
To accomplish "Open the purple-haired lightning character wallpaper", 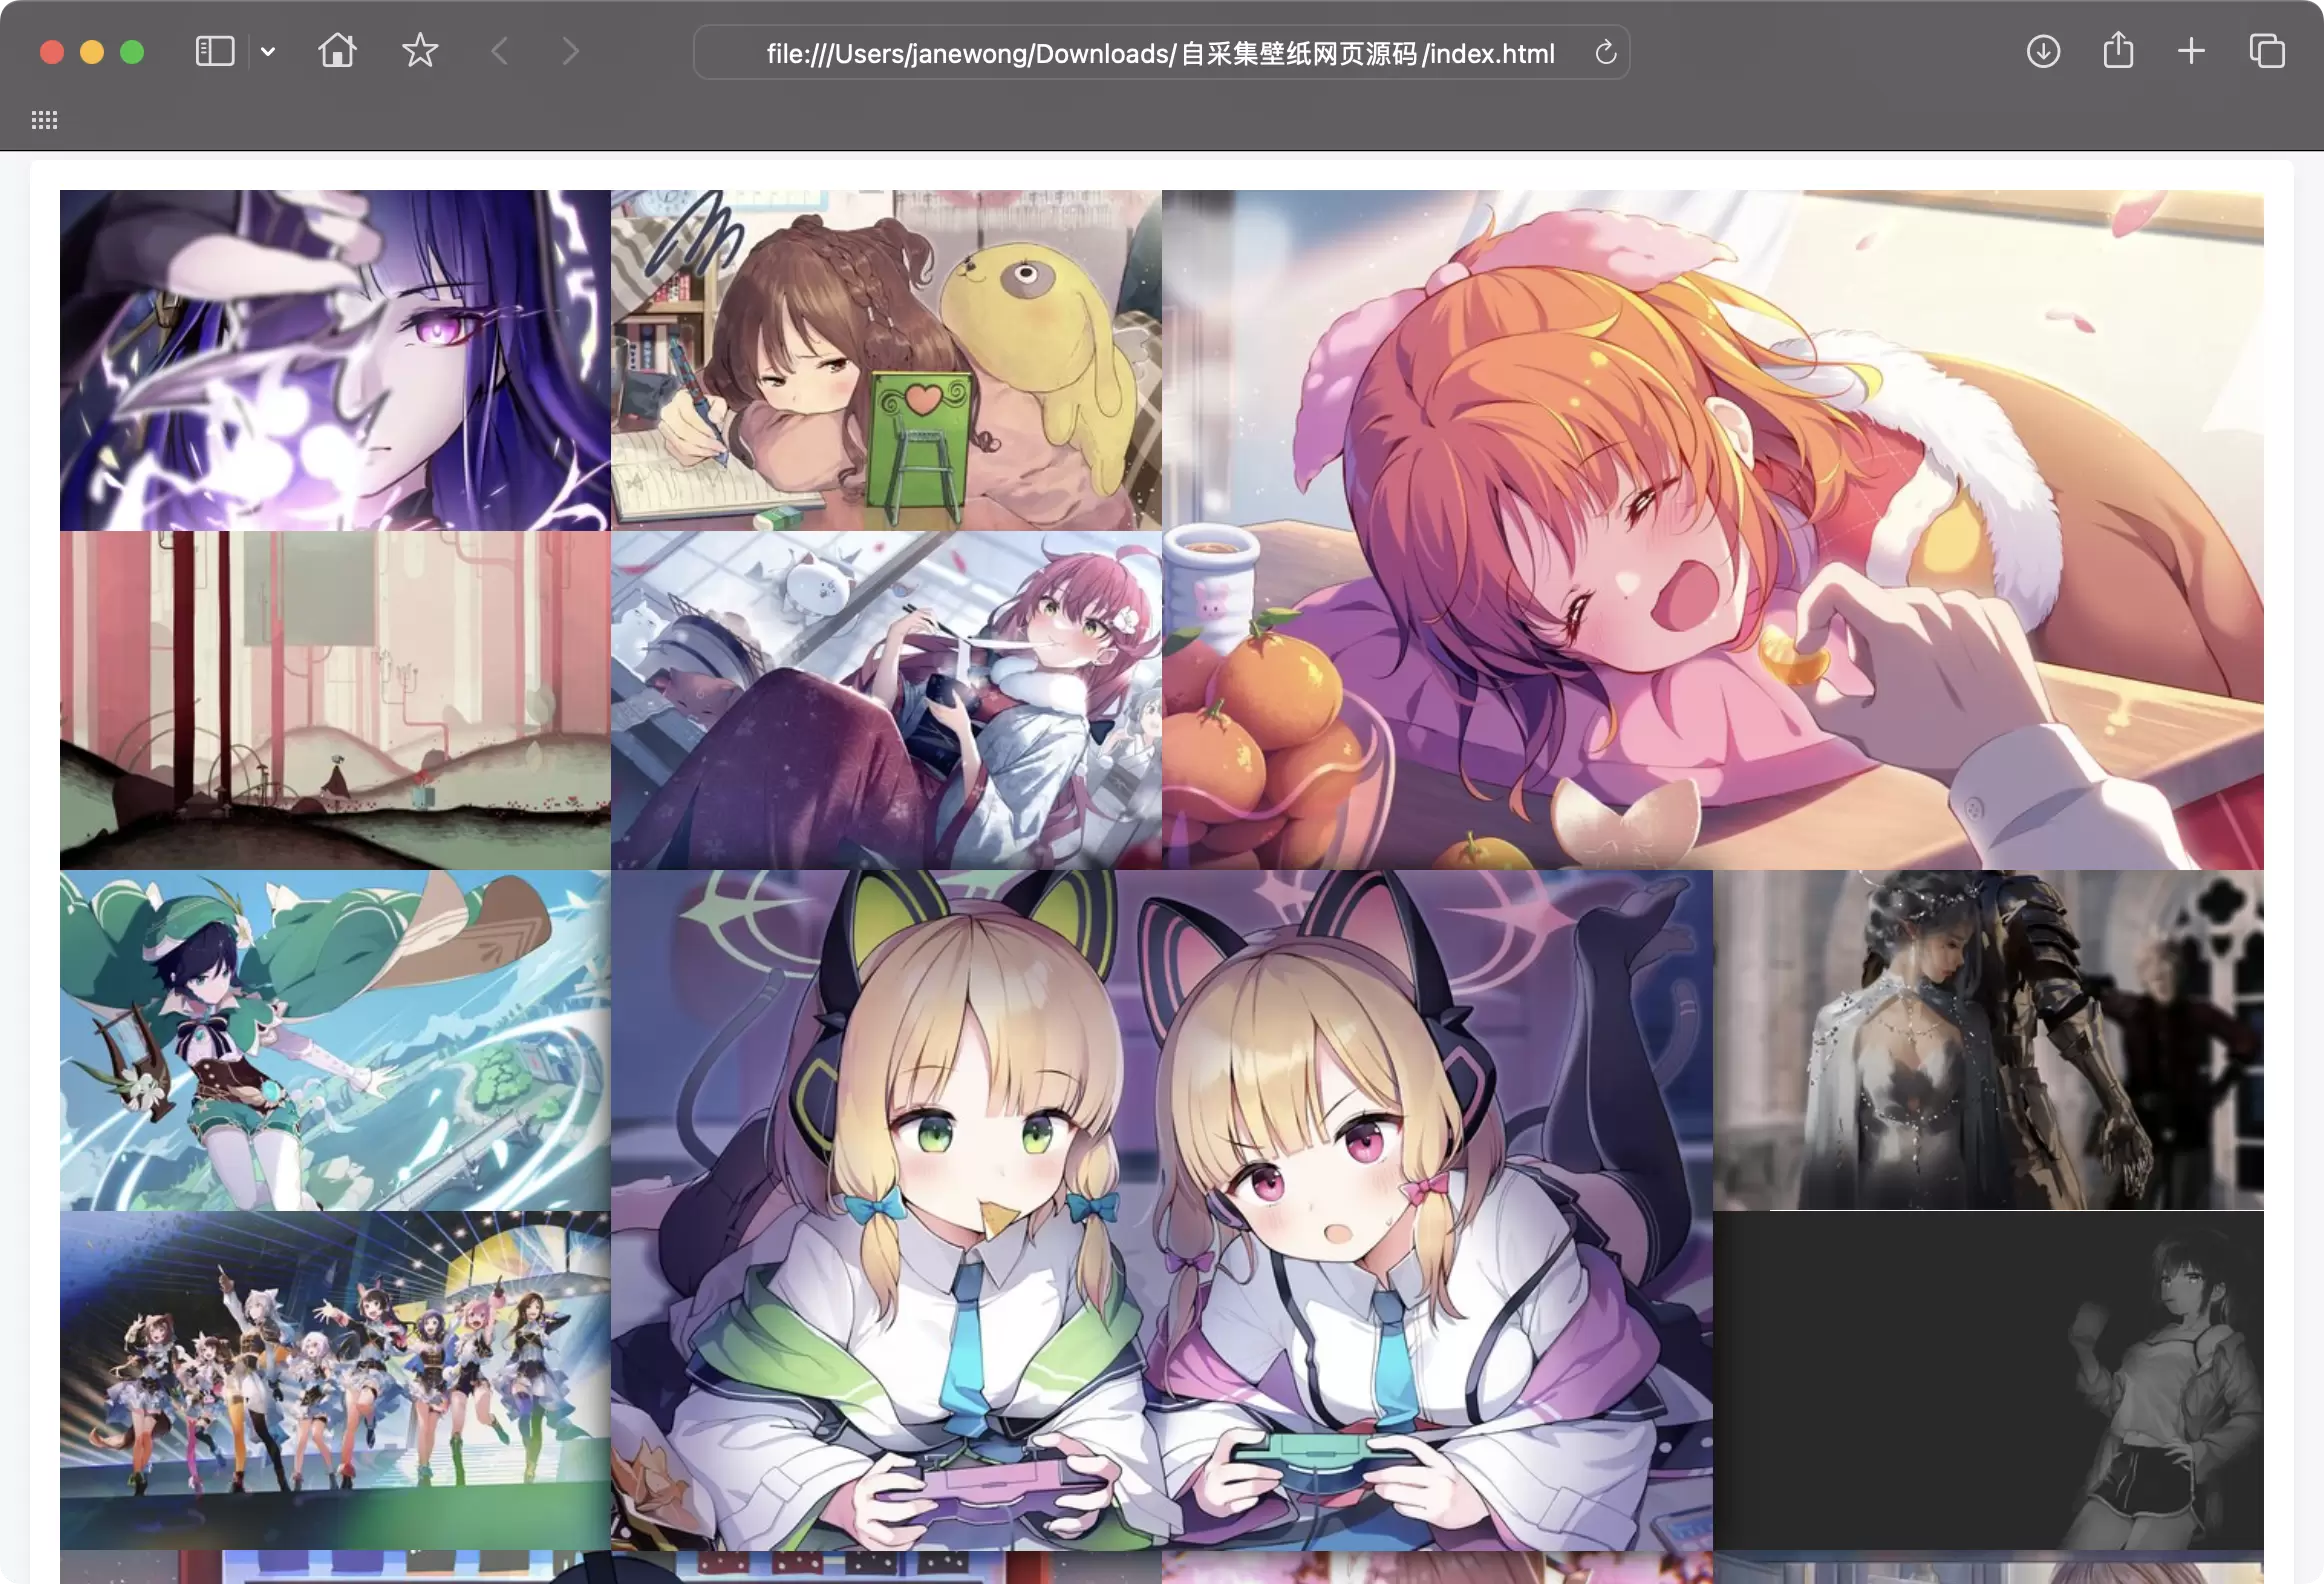I will [x=335, y=360].
